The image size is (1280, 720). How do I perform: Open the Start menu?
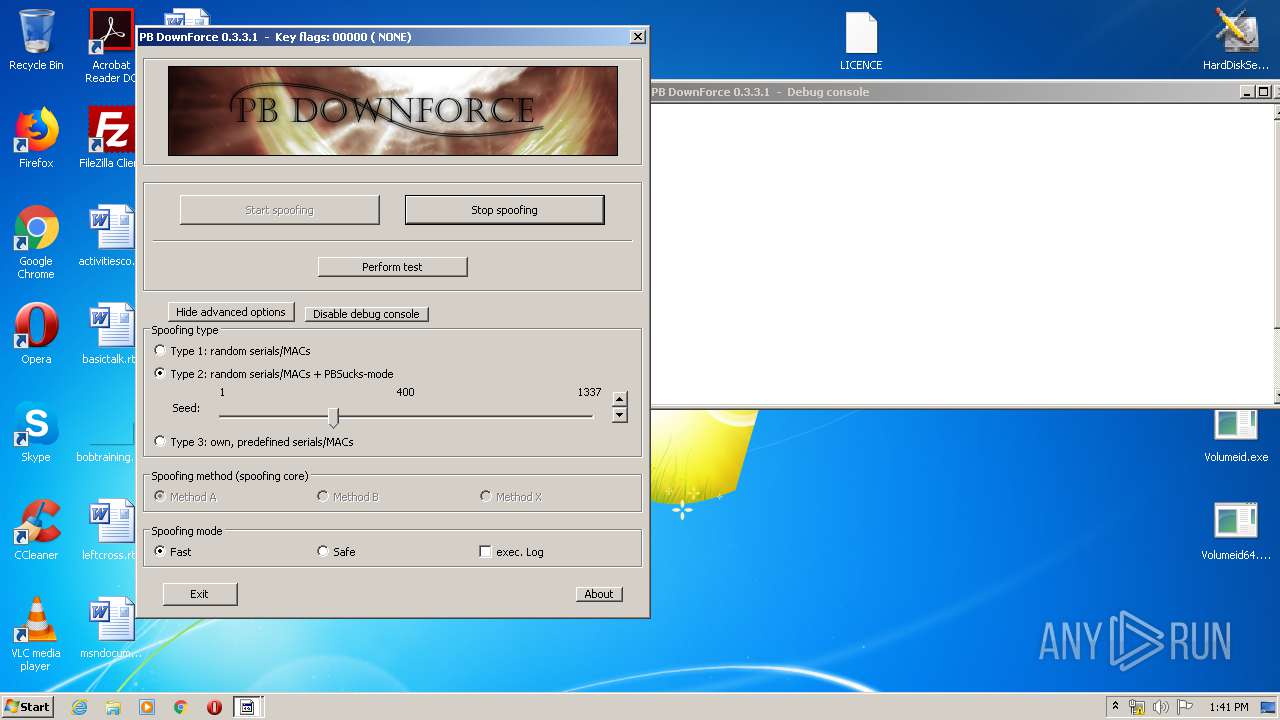tap(27, 707)
